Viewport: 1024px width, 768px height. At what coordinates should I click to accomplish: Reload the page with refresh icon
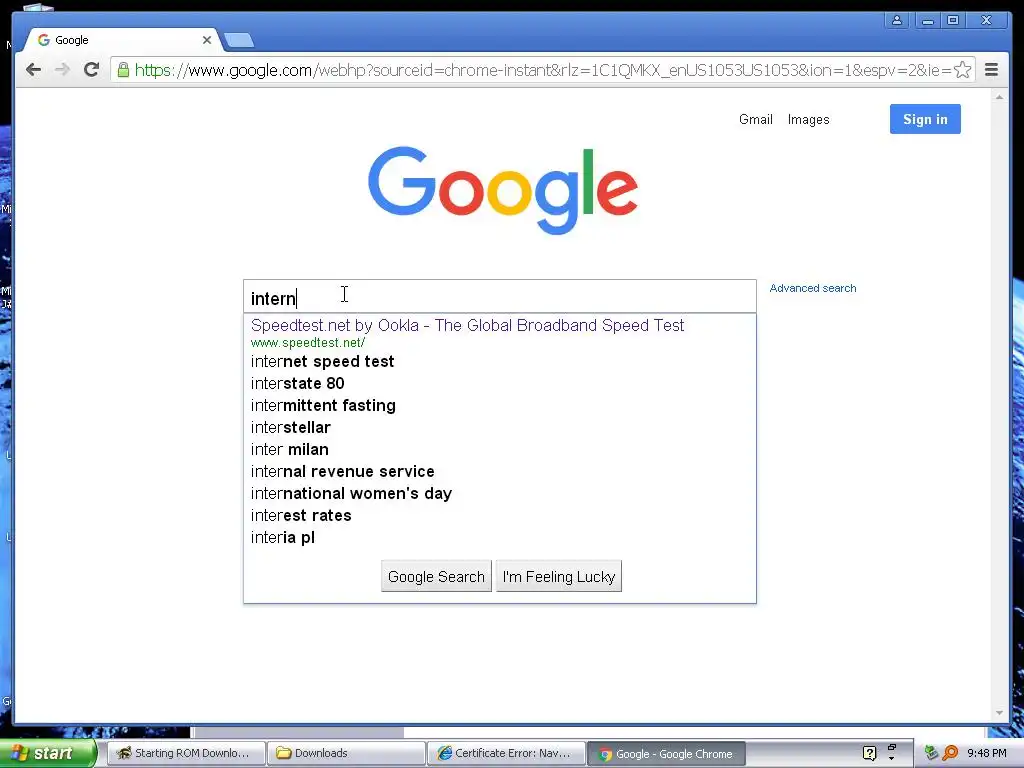tap(91, 70)
